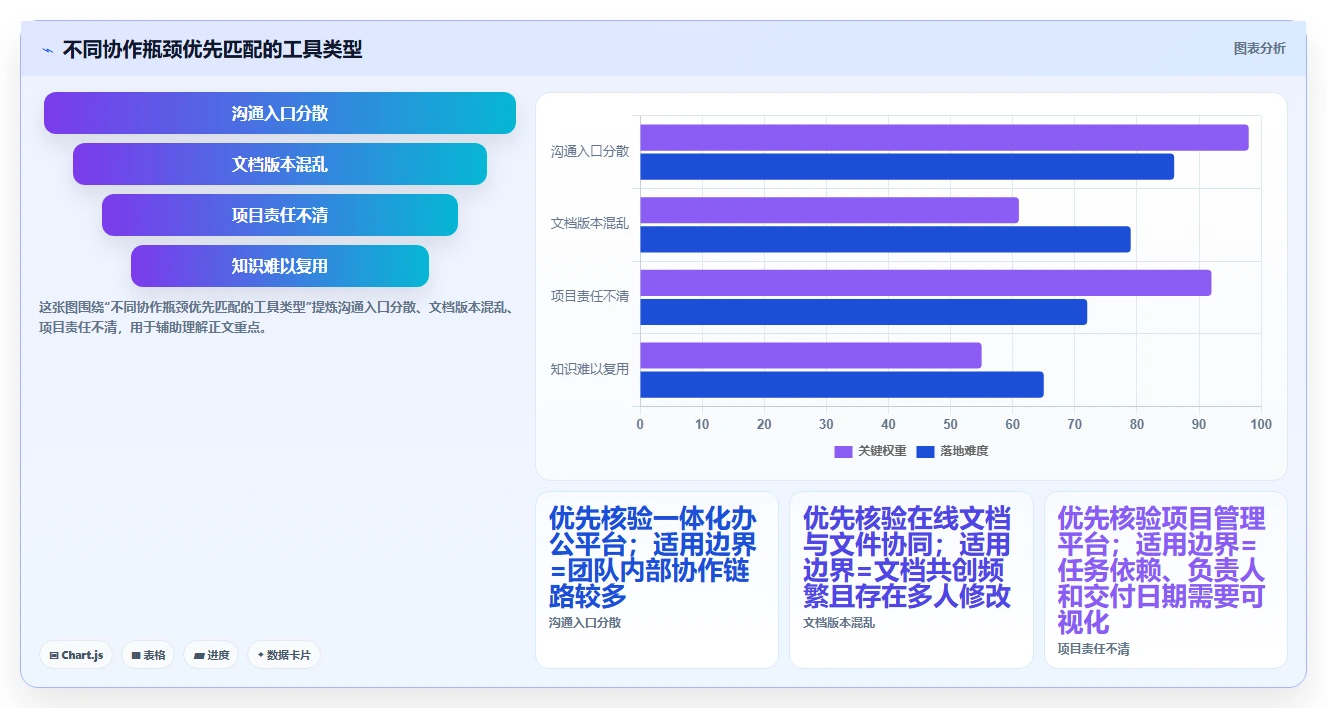This screenshot has width=1327, height=708.
Task: Click the 项目责任不清 caption under third card
Action: [1094, 649]
